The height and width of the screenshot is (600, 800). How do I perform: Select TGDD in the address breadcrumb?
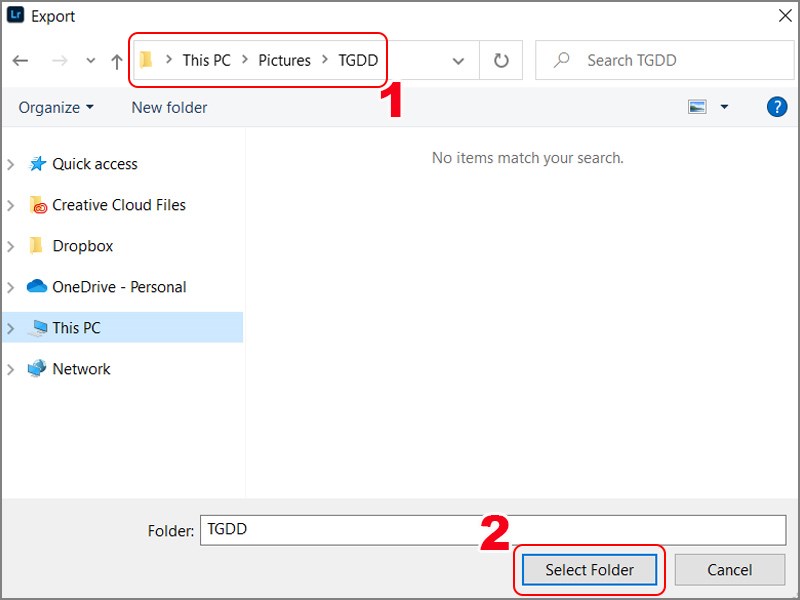358,60
